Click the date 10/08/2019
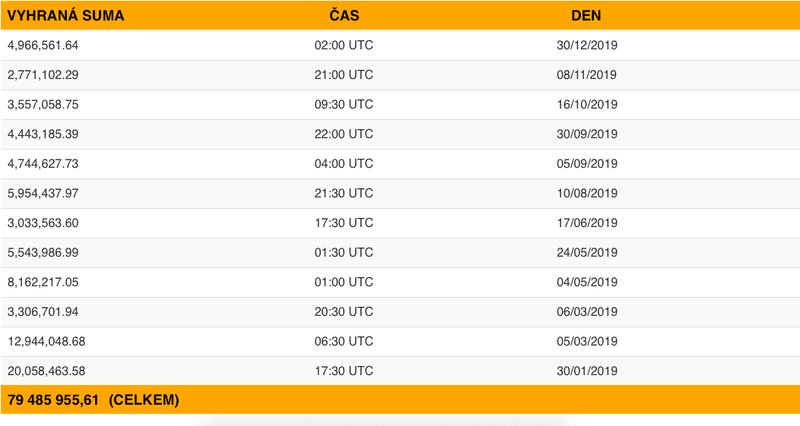 click(x=587, y=193)
